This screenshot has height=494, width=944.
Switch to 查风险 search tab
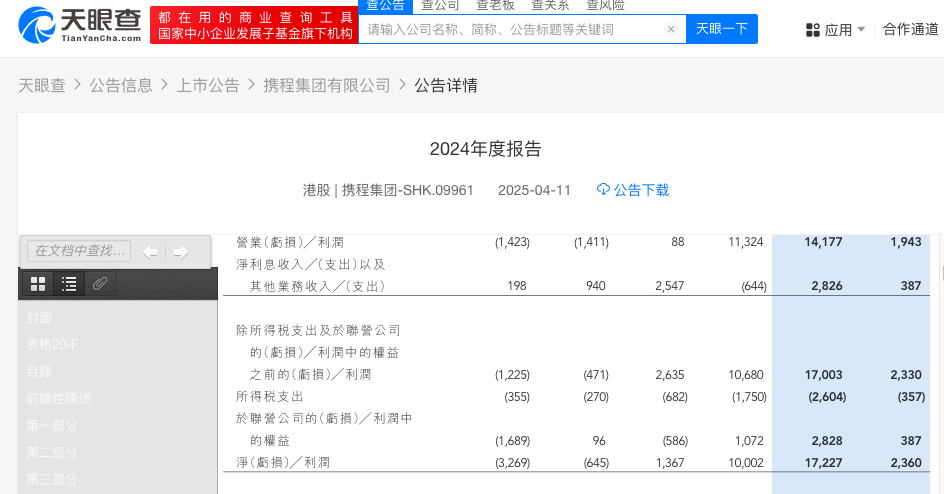(606, 6)
